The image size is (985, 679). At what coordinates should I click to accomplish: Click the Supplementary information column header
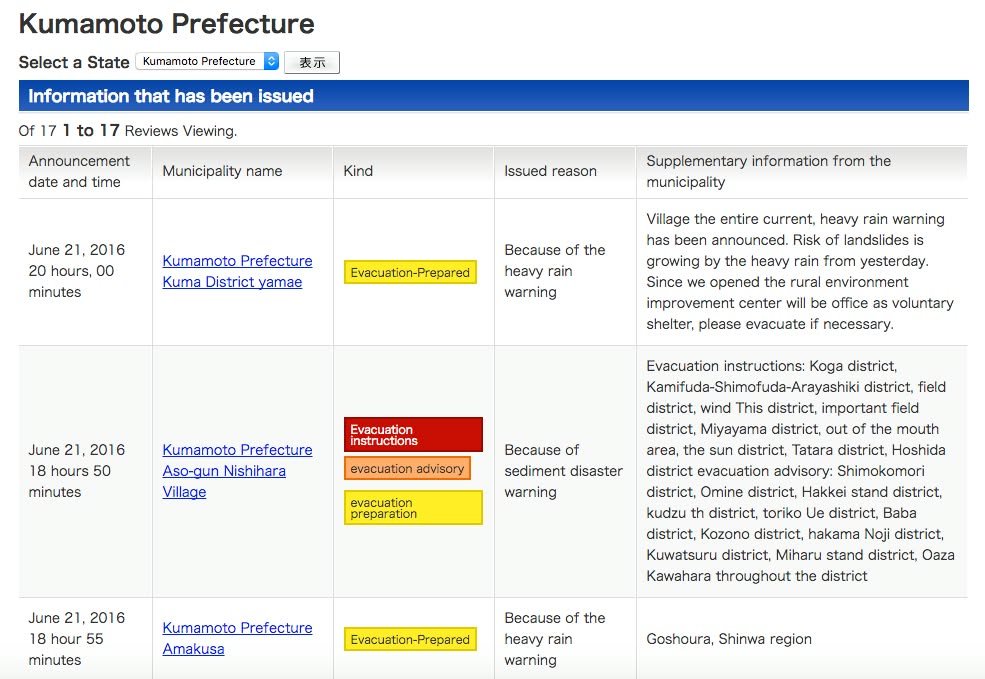coord(768,171)
